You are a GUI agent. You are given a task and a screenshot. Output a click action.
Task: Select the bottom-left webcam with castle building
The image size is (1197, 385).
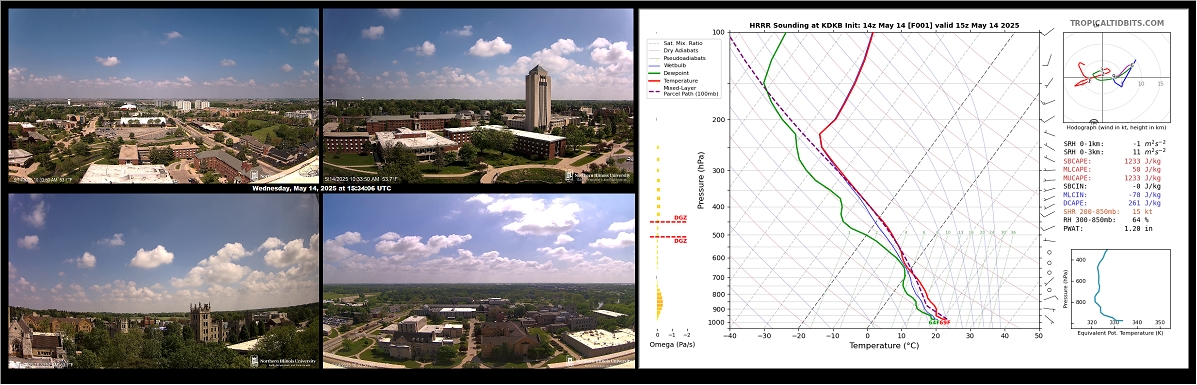tap(163, 281)
